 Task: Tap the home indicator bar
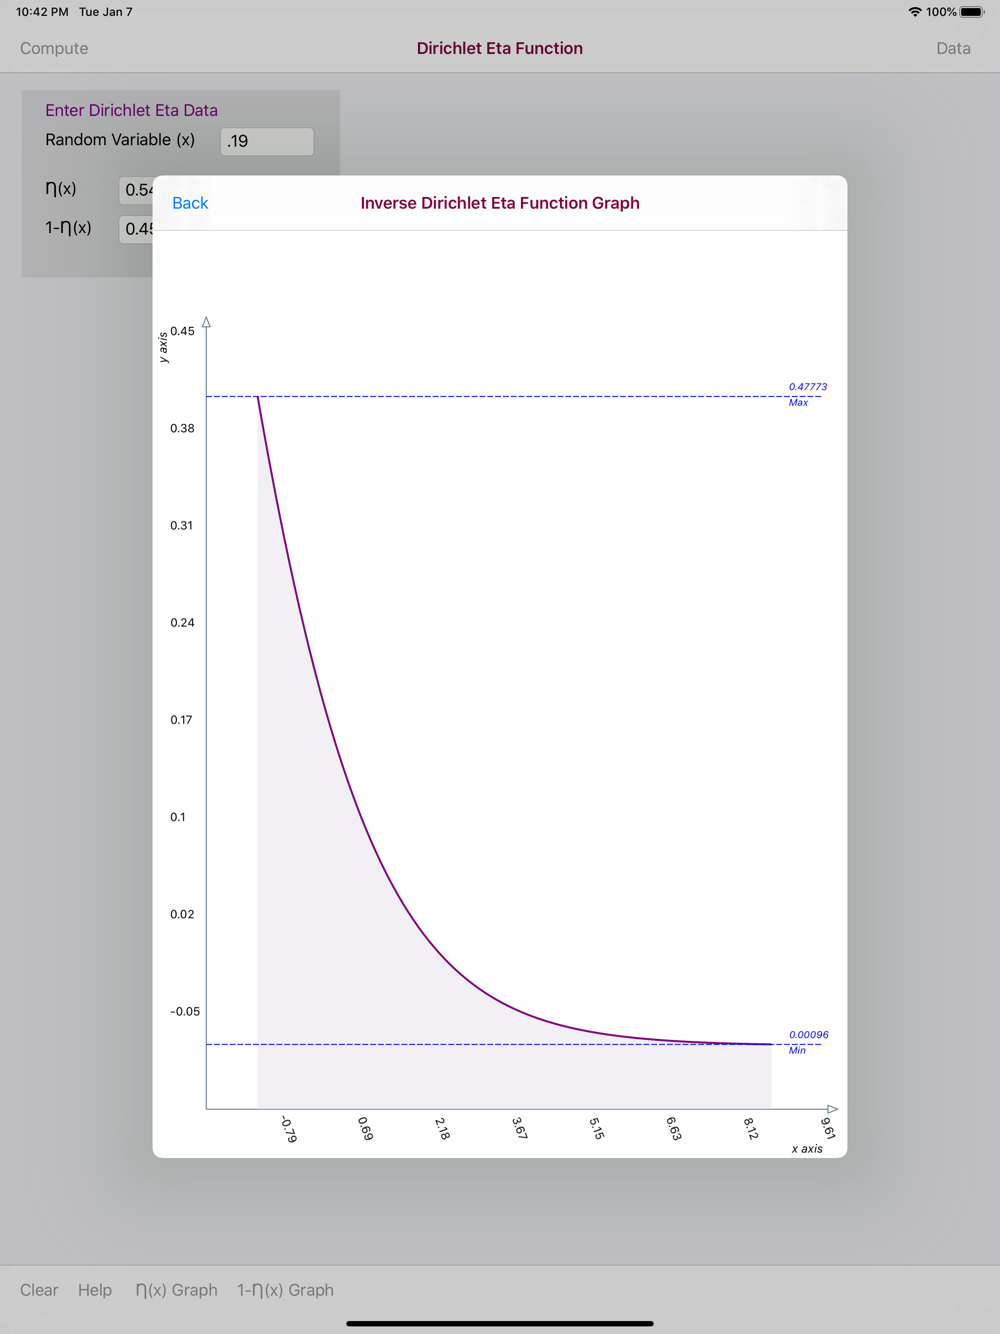click(500, 1323)
